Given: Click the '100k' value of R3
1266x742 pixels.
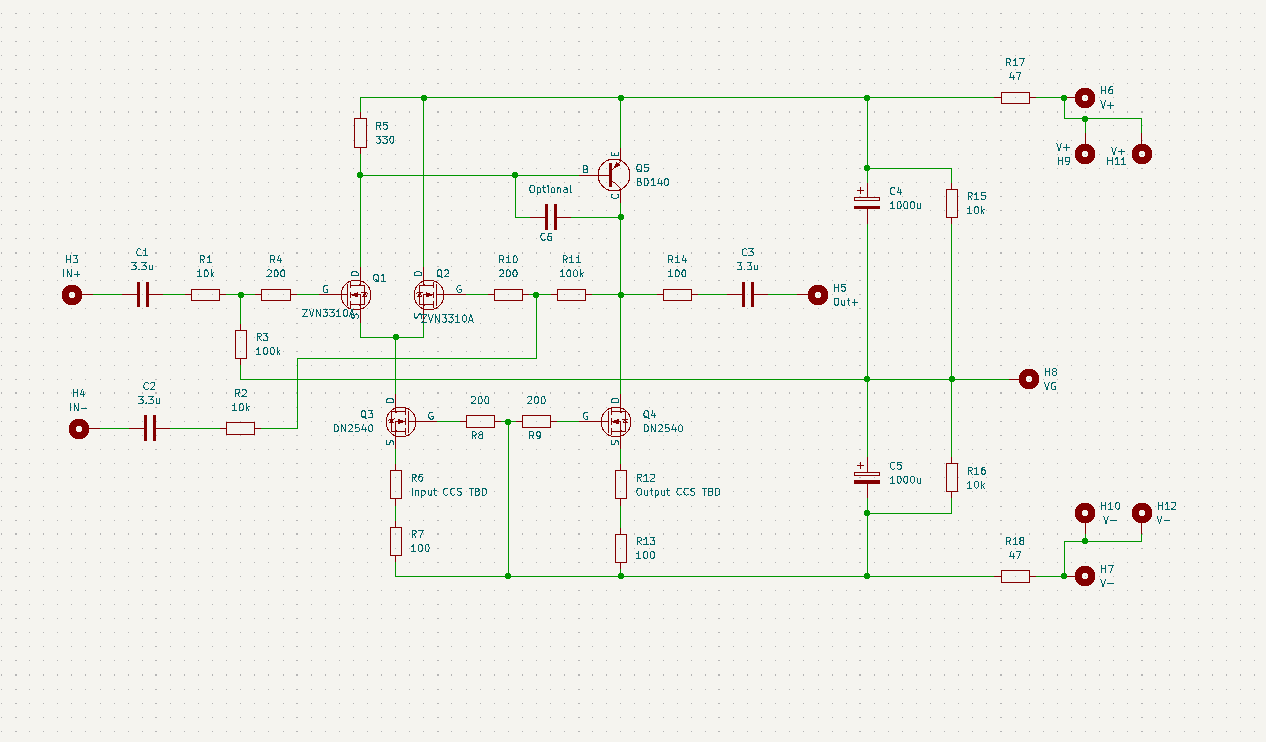Looking at the screenshot, I should pos(268,352).
